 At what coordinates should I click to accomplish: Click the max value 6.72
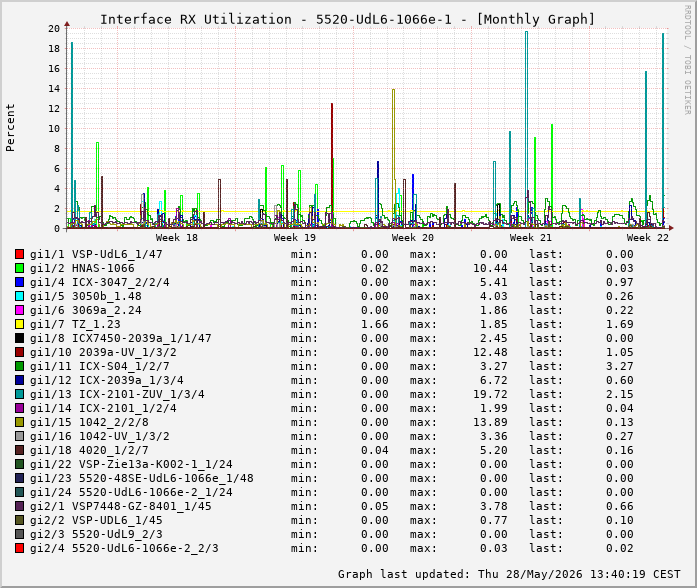click(x=493, y=380)
